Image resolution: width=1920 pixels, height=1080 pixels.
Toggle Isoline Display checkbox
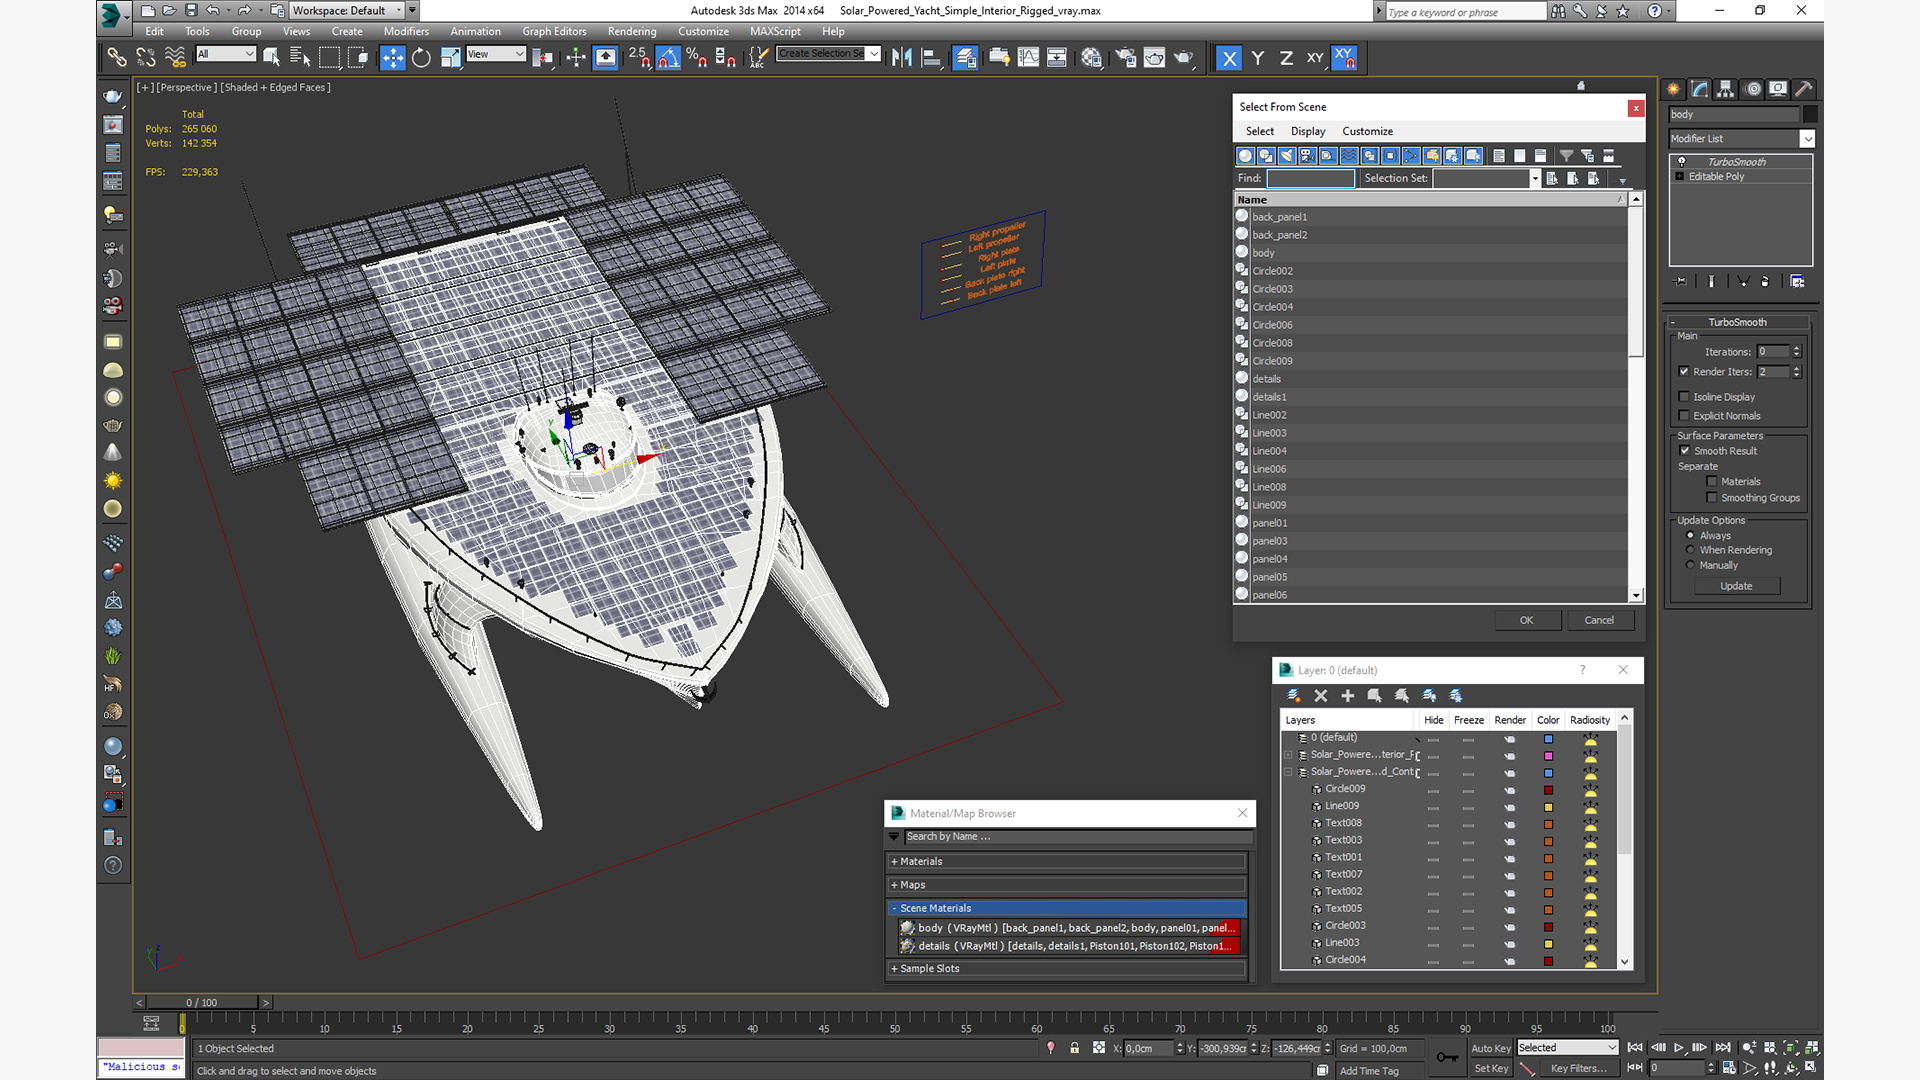[1684, 396]
